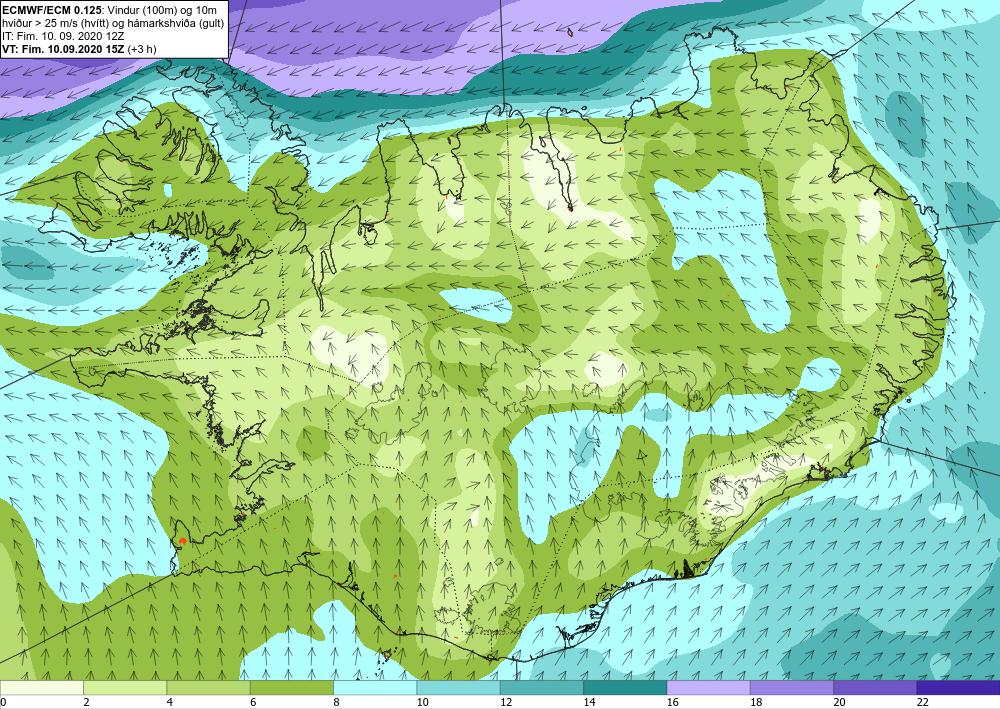Viewport: 1000px width, 709px height.
Task: Click the 16–18 m/s lavender legend swatch
Action: point(709,687)
